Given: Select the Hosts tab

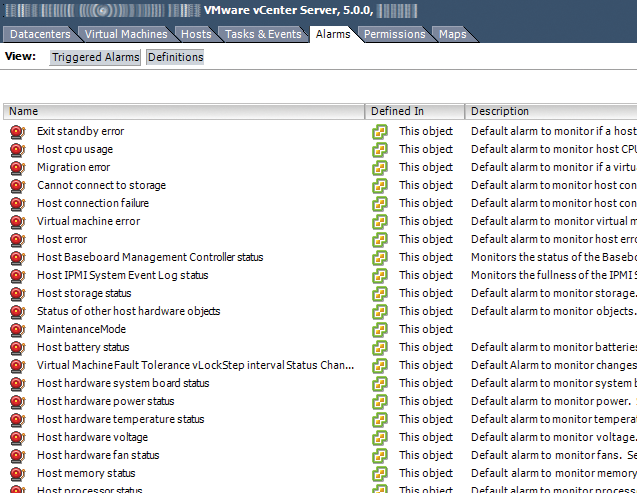Looking at the screenshot, I should coord(196,34).
